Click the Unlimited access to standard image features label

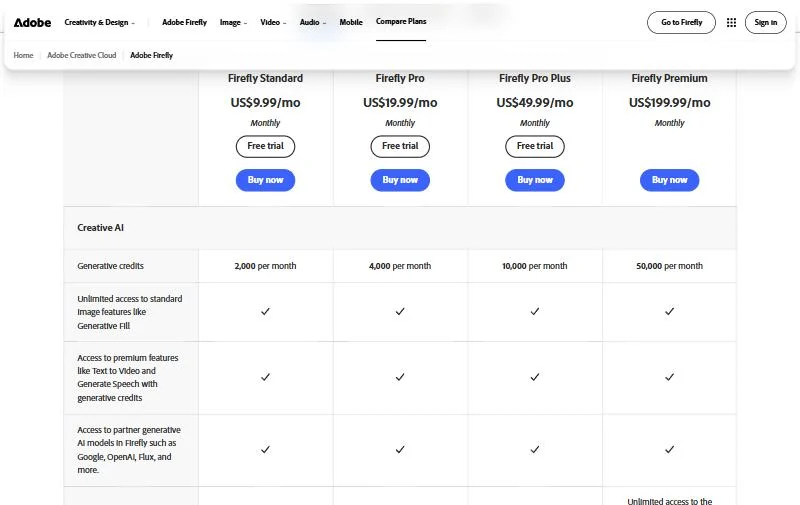pos(130,312)
